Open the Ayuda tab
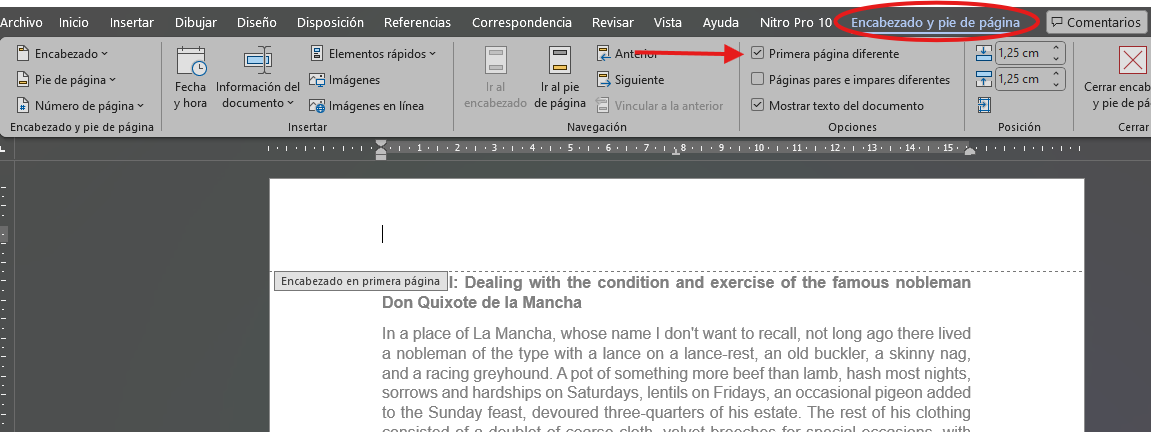This screenshot has height=432, width=1151. click(721, 23)
